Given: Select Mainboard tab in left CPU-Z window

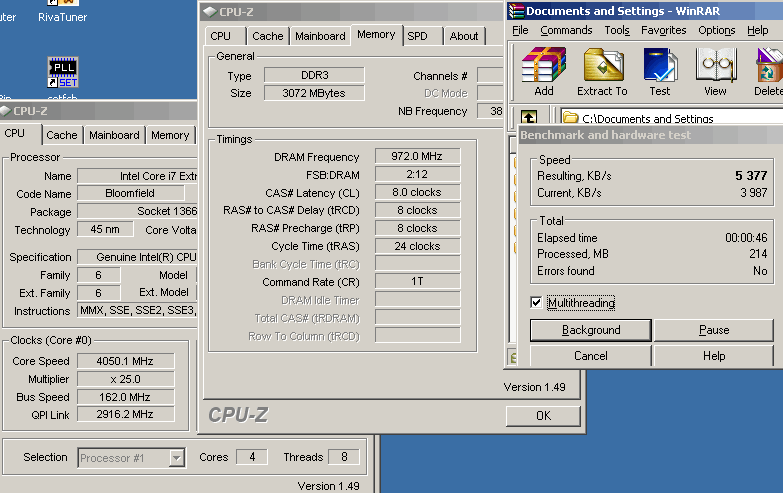Looking at the screenshot, I should [114, 135].
